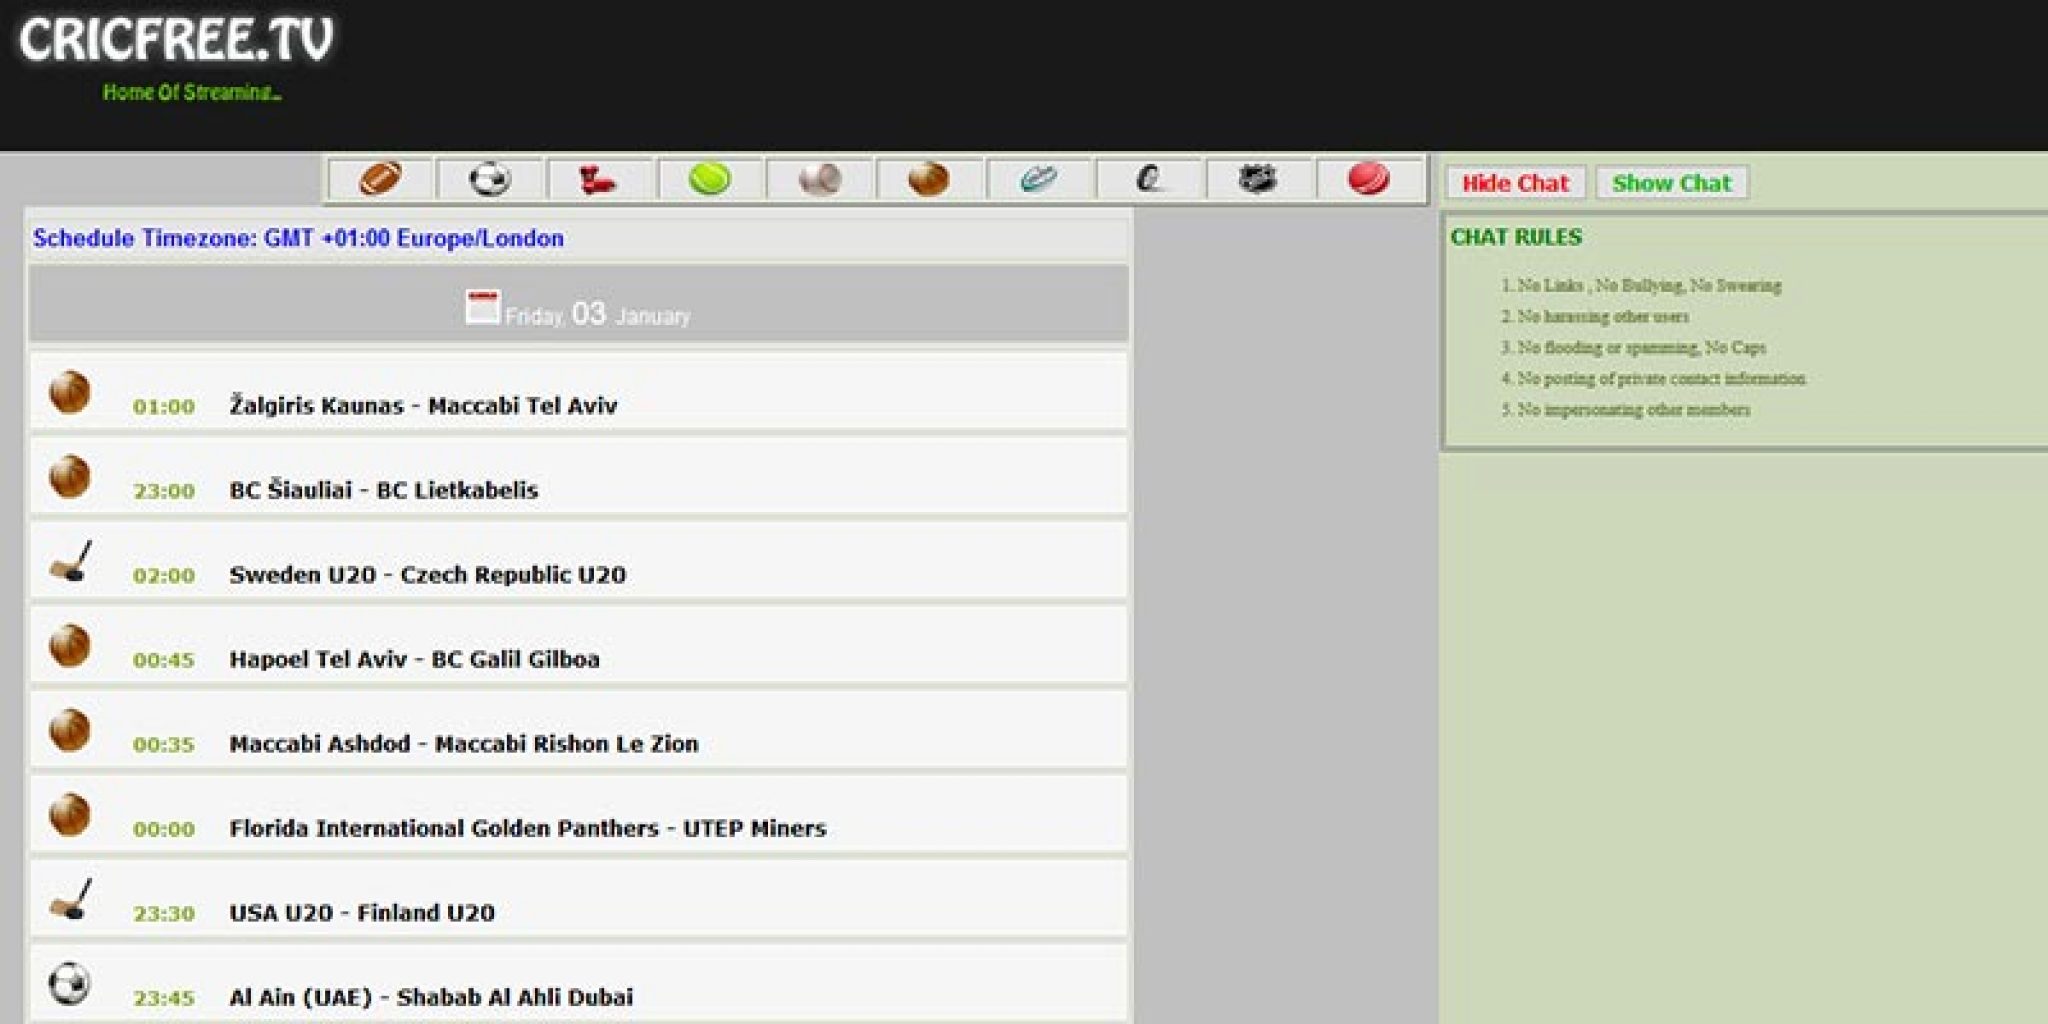Image resolution: width=2048 pixels, height=1024 pixels.
Task: Click the 23:00 time of BC Šiauliai match
Action: tap(164, 491)
